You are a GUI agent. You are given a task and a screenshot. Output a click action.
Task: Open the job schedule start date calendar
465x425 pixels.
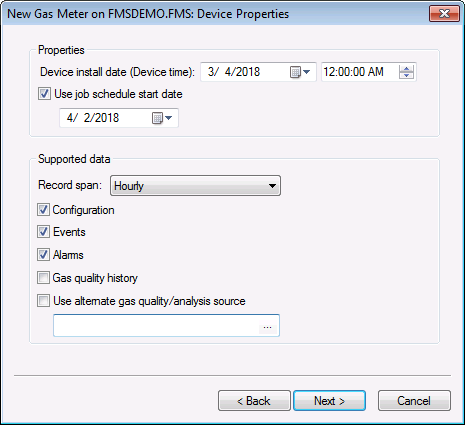click(x=162, y=118)
